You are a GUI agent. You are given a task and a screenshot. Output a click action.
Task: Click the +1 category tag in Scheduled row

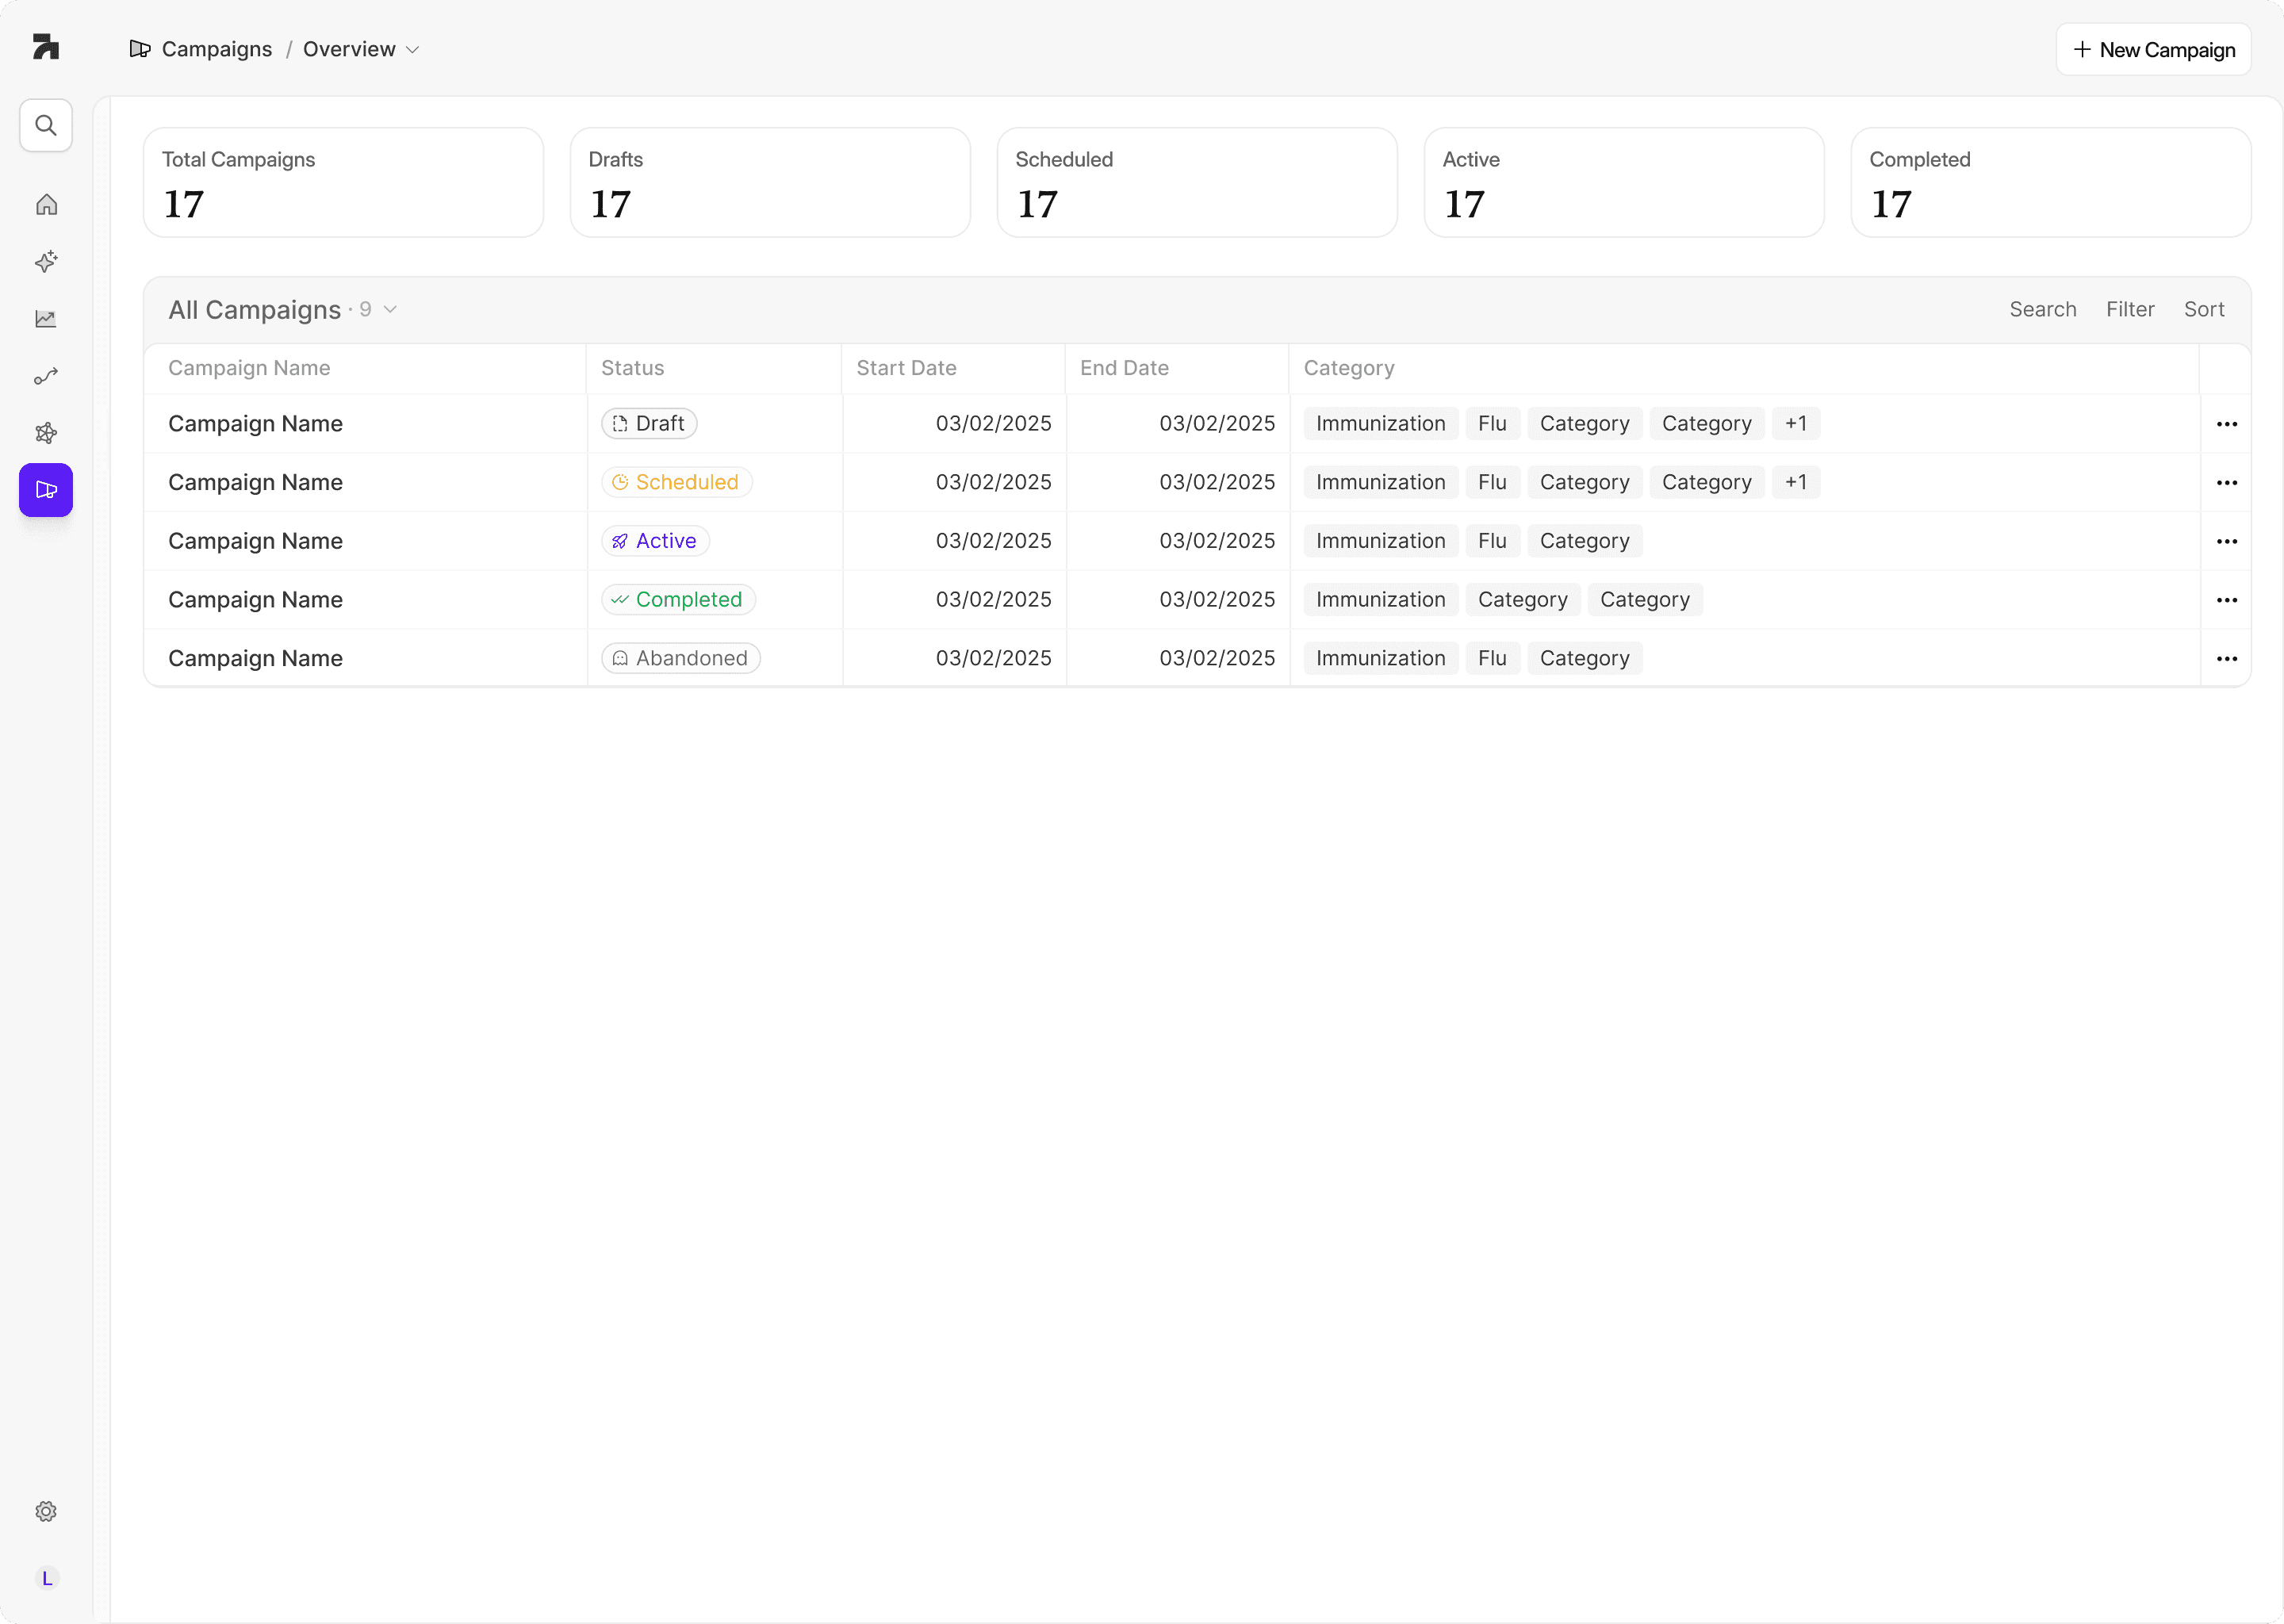point(1795,483)
